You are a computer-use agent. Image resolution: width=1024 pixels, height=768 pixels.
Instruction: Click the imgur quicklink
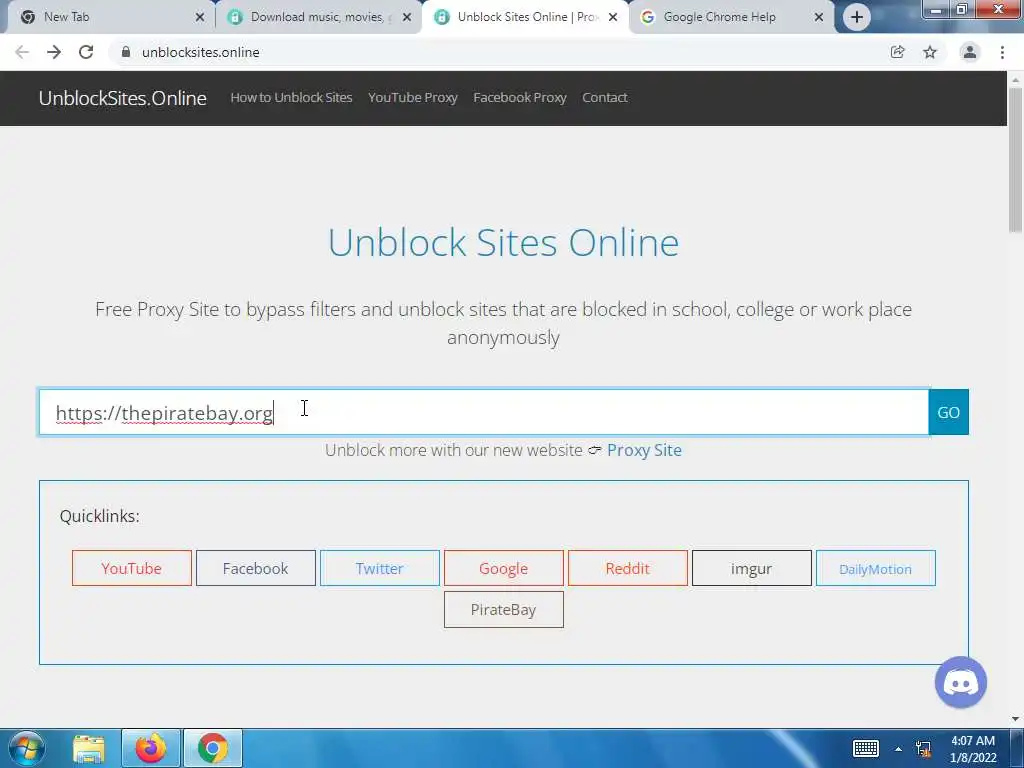pos(752,568)
